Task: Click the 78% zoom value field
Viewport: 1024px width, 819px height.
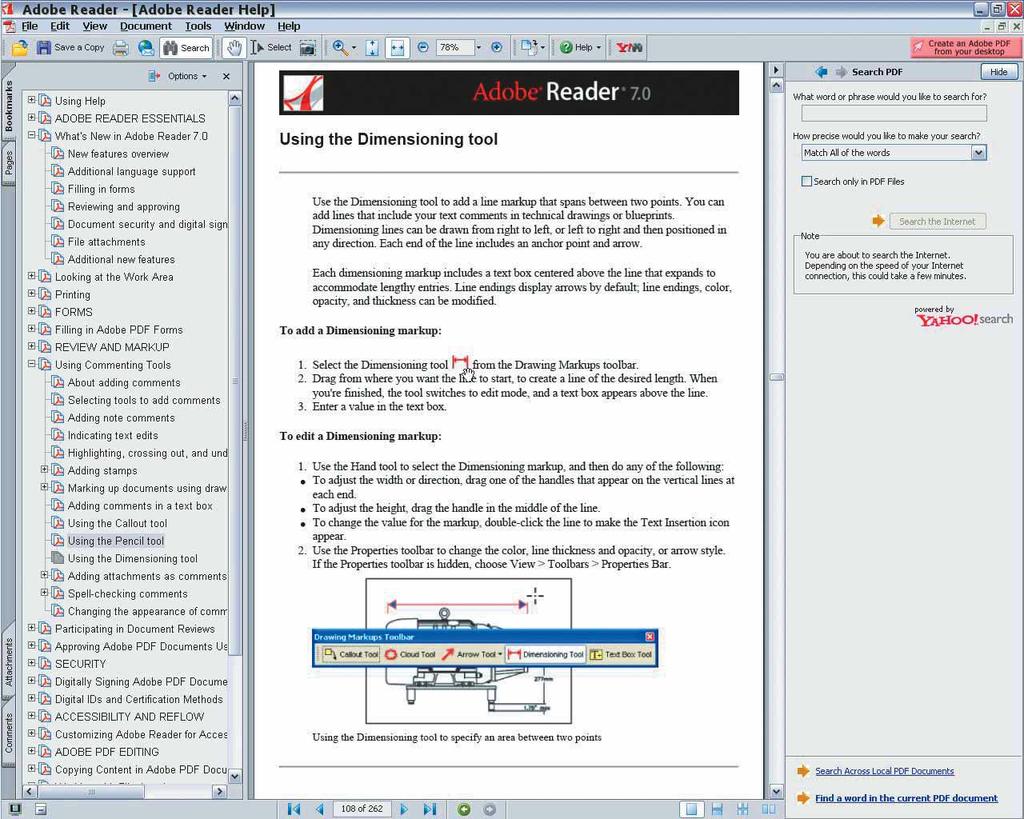Action: point(454,47)
